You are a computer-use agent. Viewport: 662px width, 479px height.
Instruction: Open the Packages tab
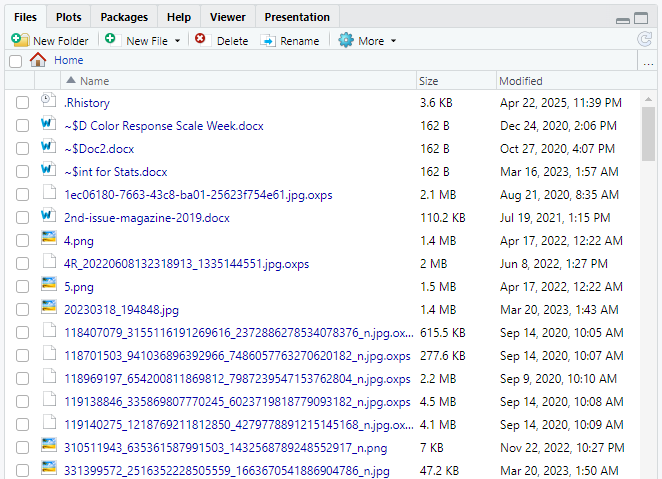pos(124,17)
